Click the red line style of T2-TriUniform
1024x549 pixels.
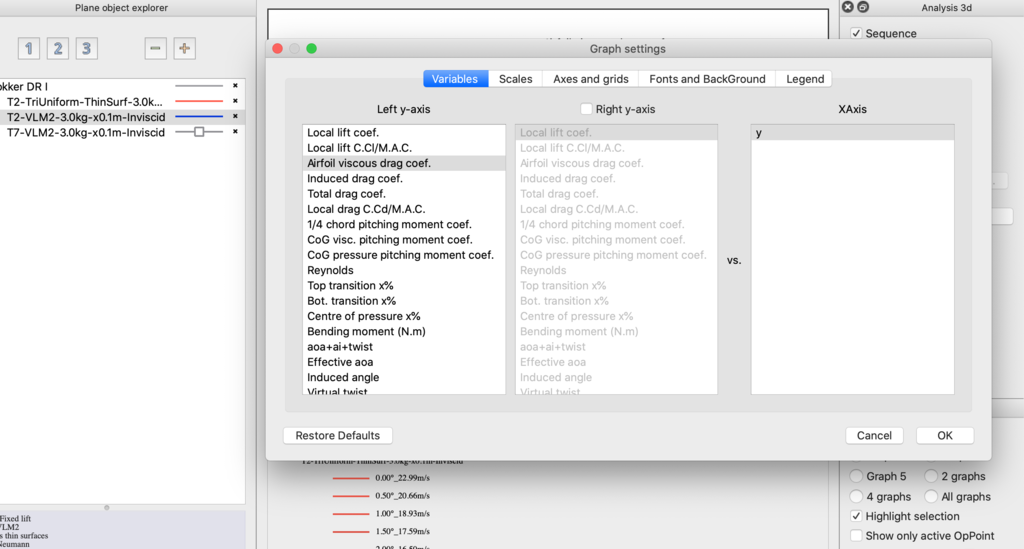(198, 101)
